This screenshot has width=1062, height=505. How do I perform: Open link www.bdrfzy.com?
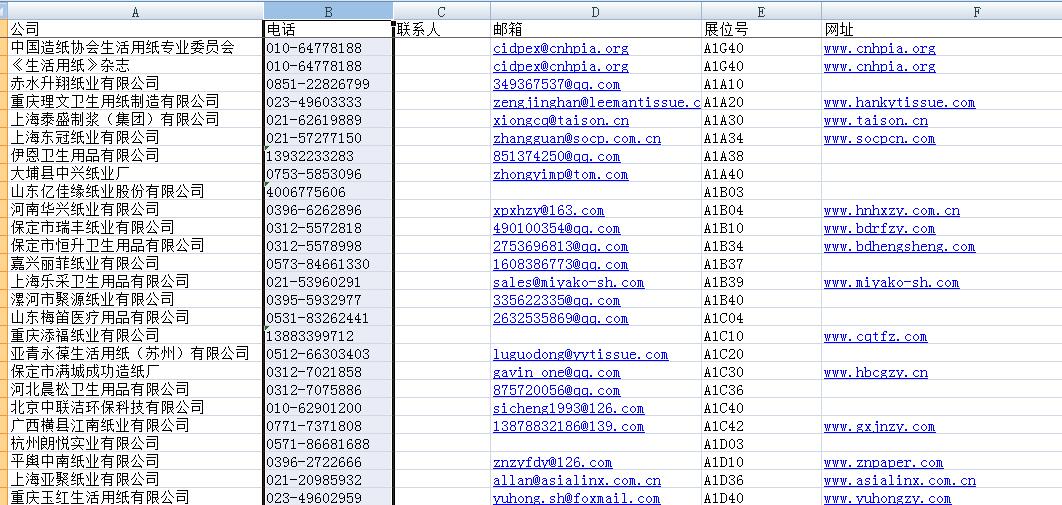pyautogui.click(x=879, y=228)
